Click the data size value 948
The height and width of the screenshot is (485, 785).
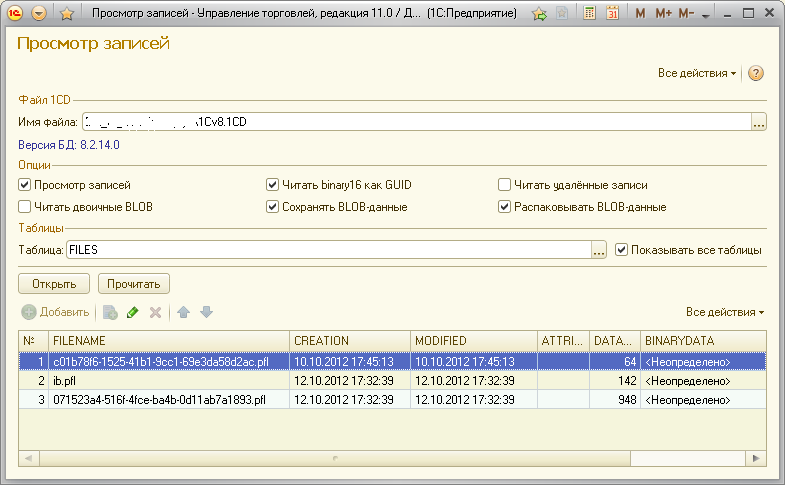[x=627, y=399]
